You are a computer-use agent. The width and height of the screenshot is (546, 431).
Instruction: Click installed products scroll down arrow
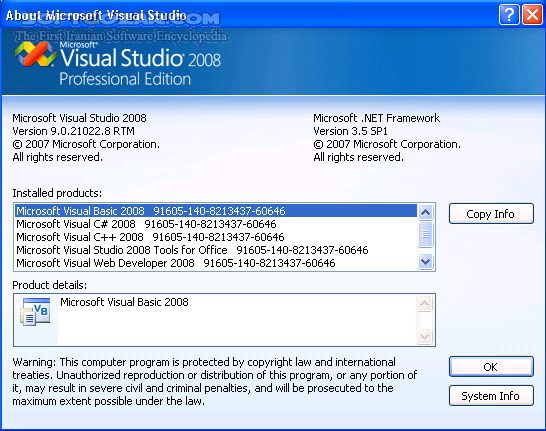[x=426, y=261]
